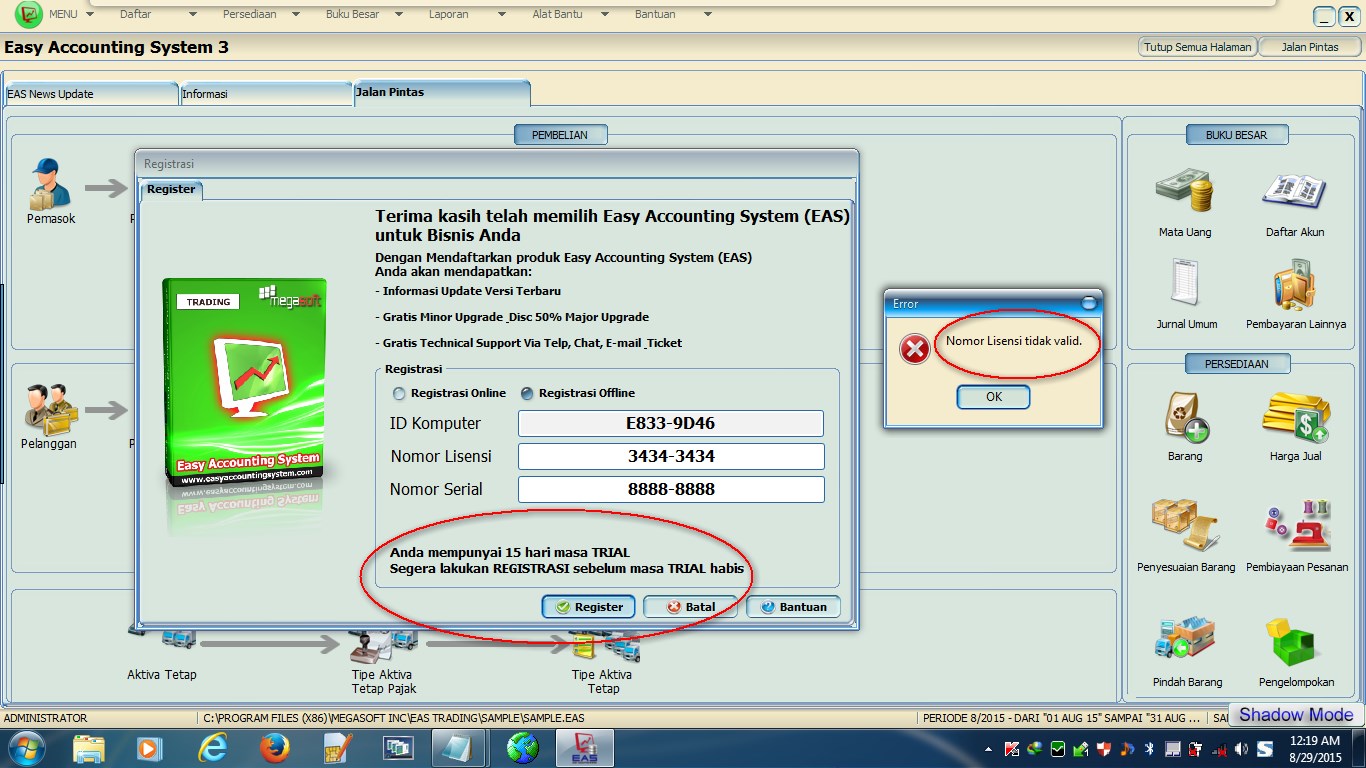Click OK in Error dialog
Viewport: 1366px width, 768px height.
pos(993,397)
